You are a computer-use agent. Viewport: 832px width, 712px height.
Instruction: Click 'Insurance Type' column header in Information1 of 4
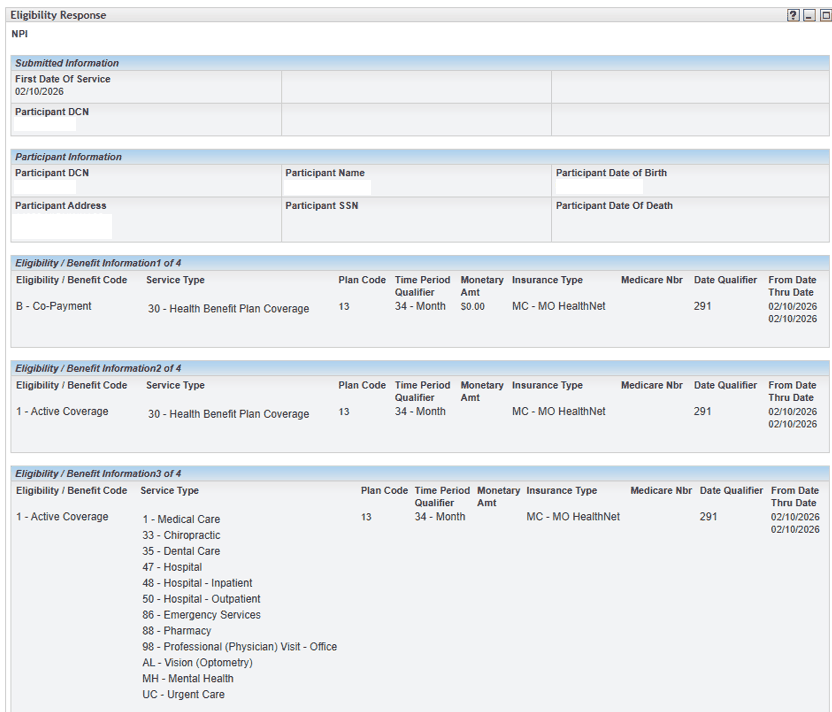(547, 280)
